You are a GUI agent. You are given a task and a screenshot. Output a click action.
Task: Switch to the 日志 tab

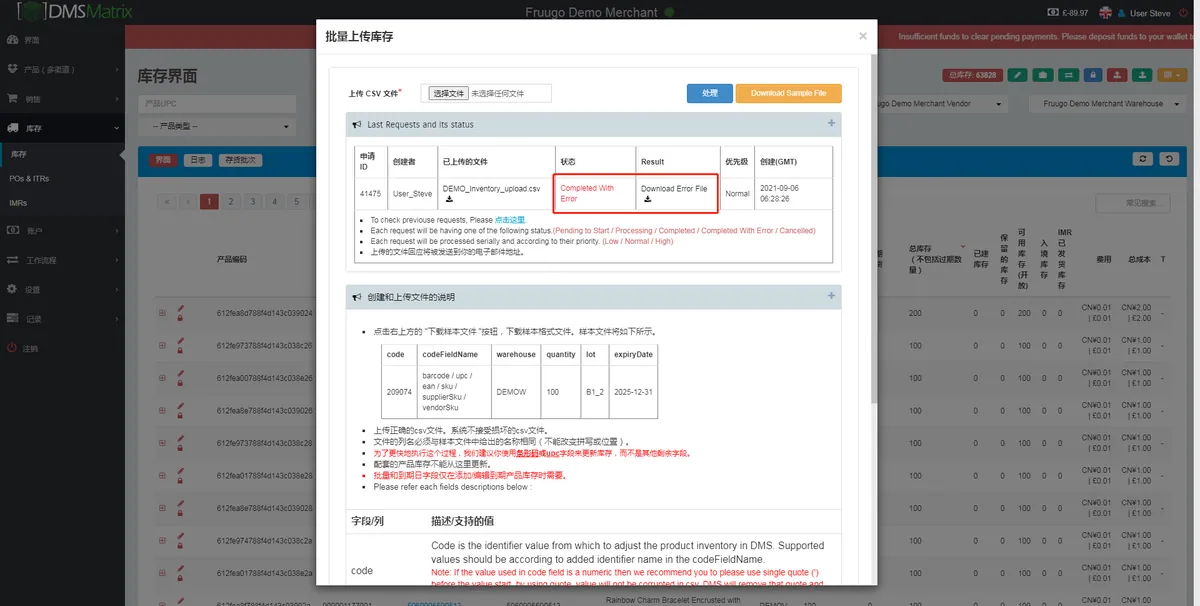coord(198,160)
